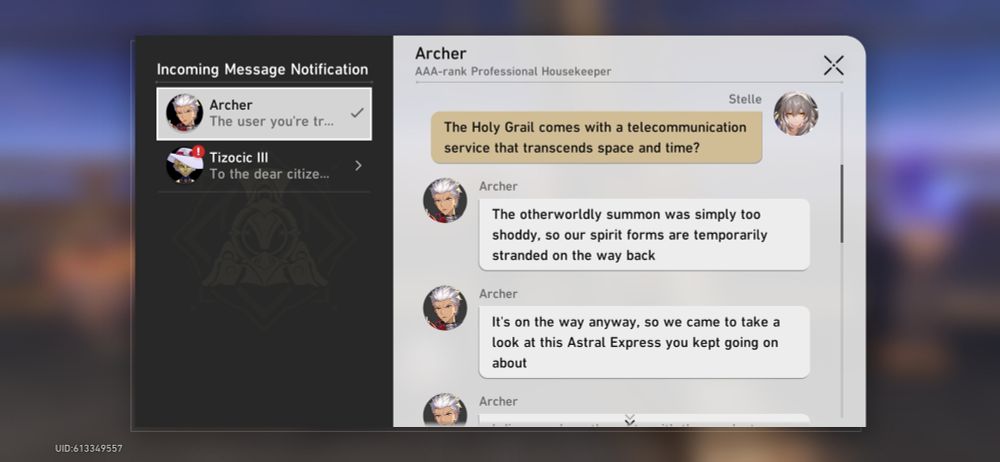Open Tizocic III conversation in message list
The width and height of the screenshot is (1000, 462).
point(264,166)
